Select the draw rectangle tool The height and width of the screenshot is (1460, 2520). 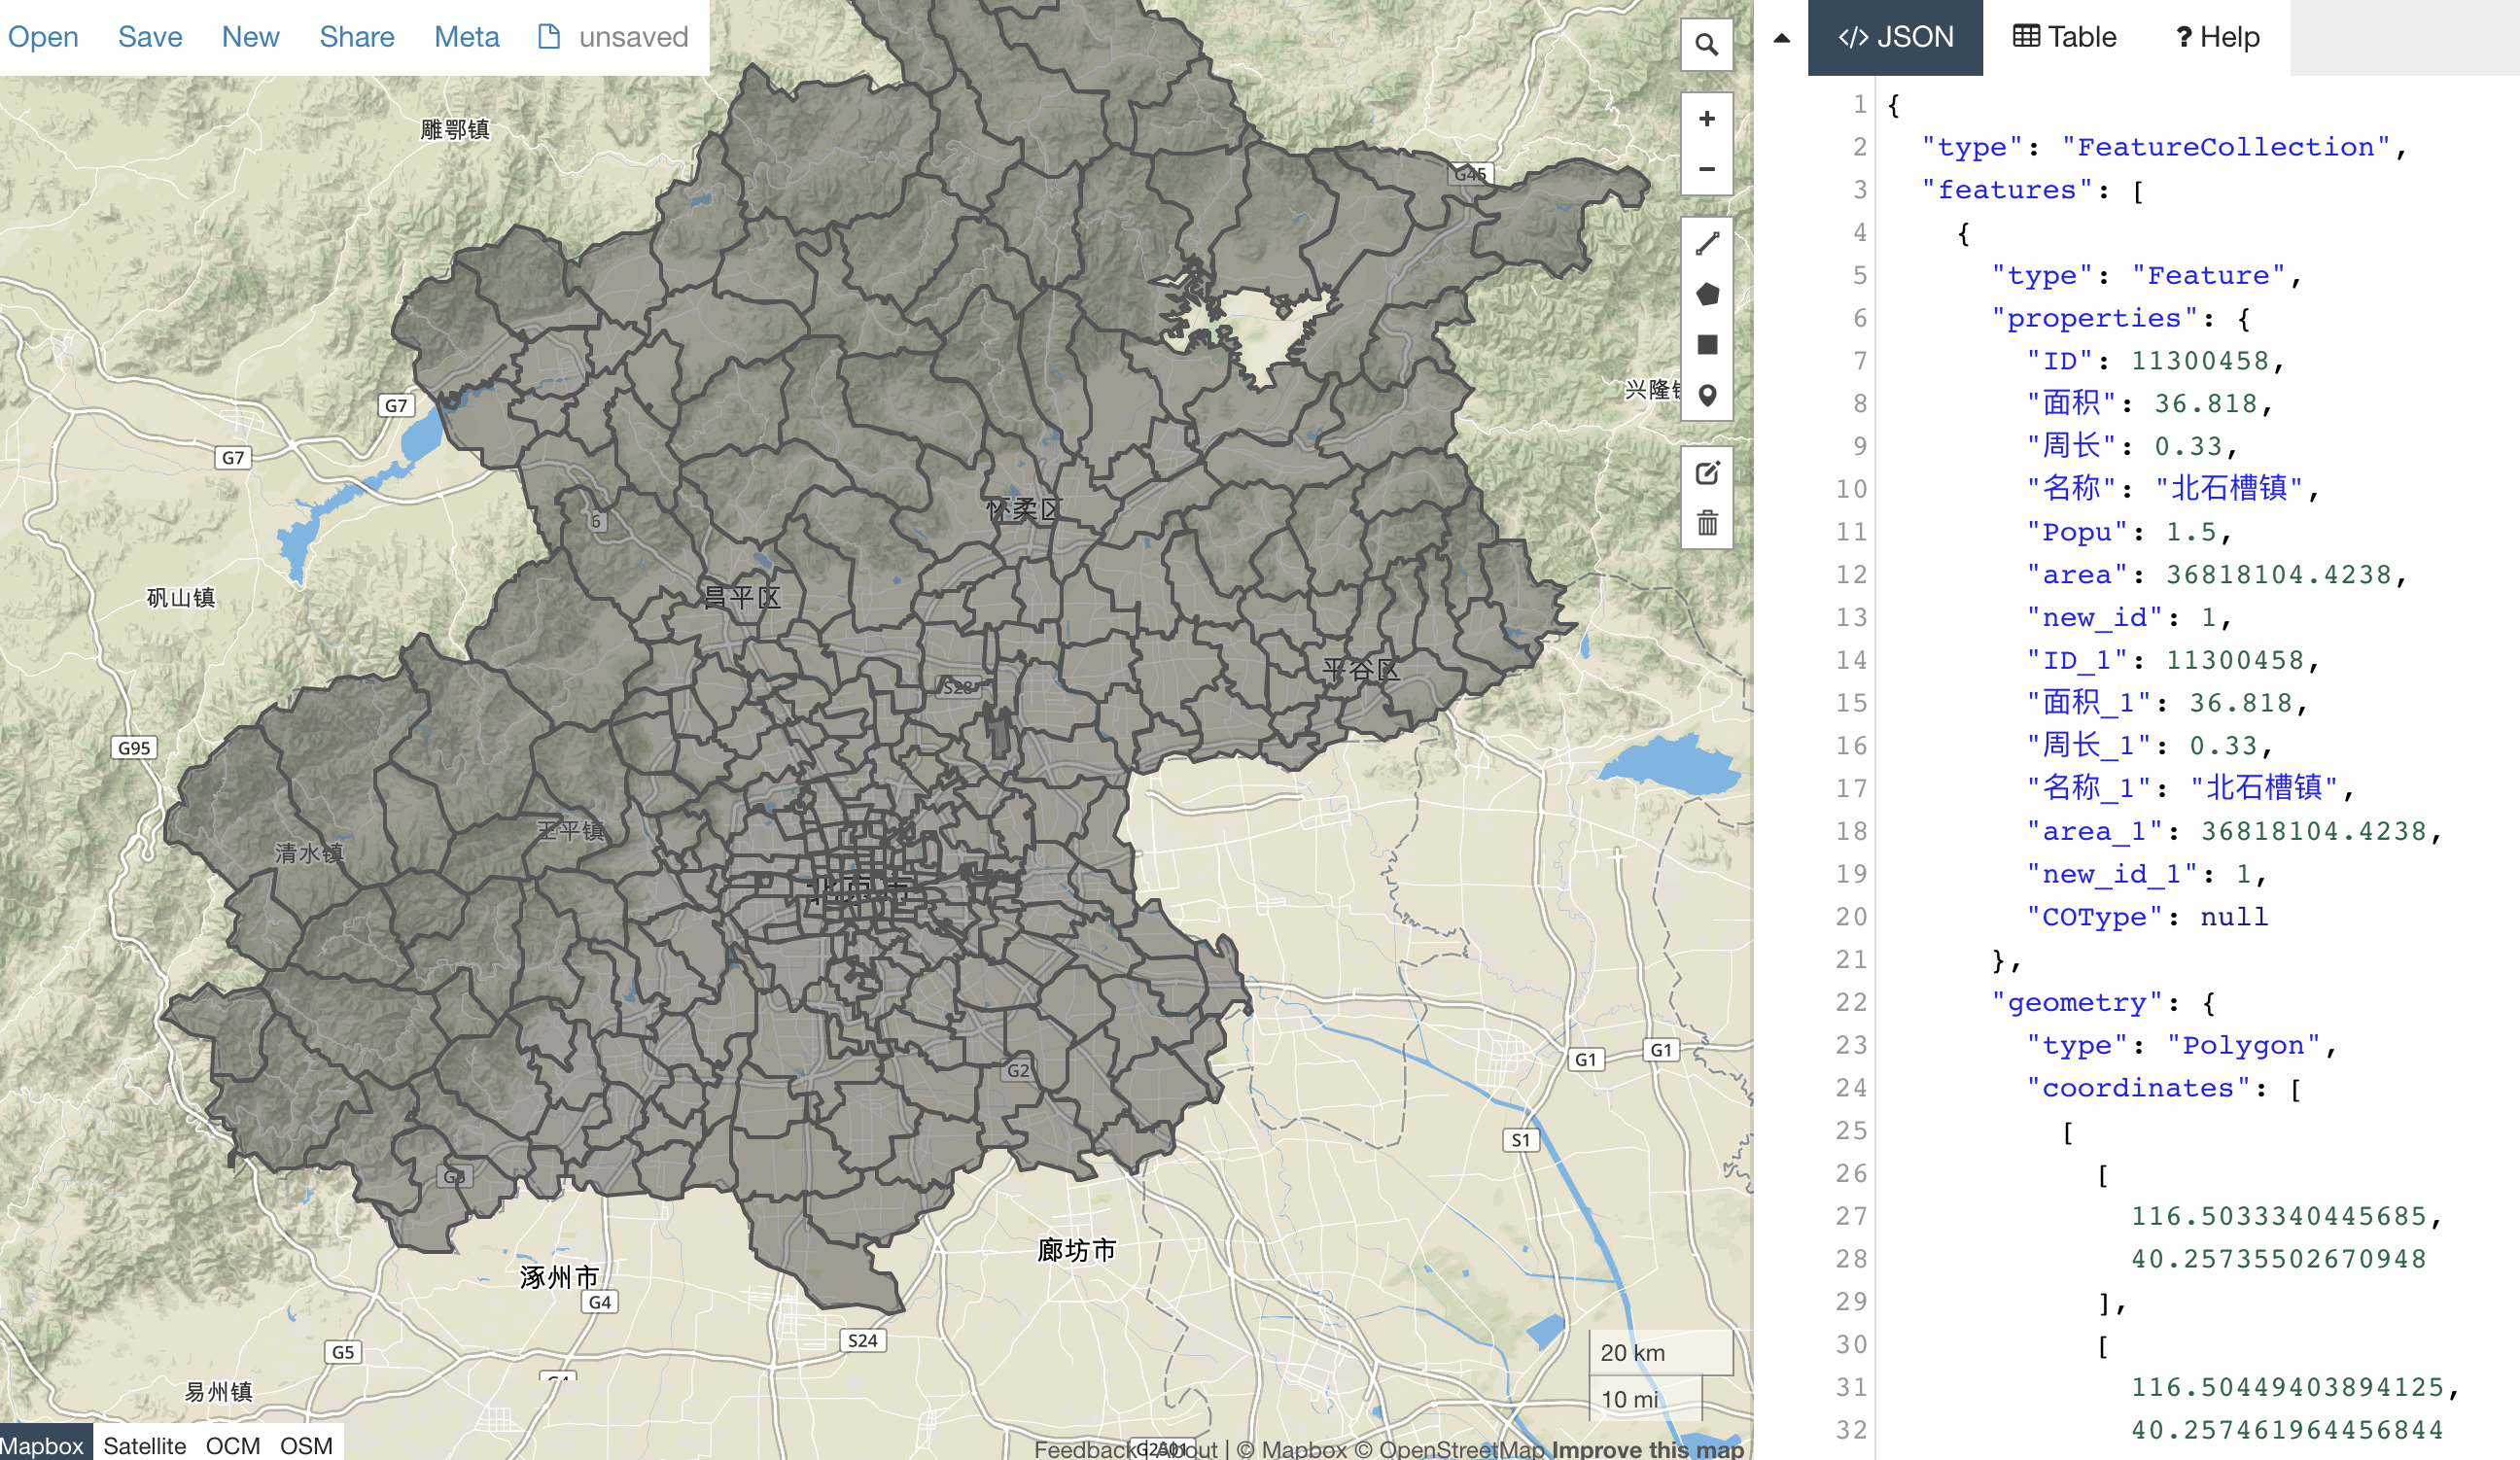point(1706,345)
